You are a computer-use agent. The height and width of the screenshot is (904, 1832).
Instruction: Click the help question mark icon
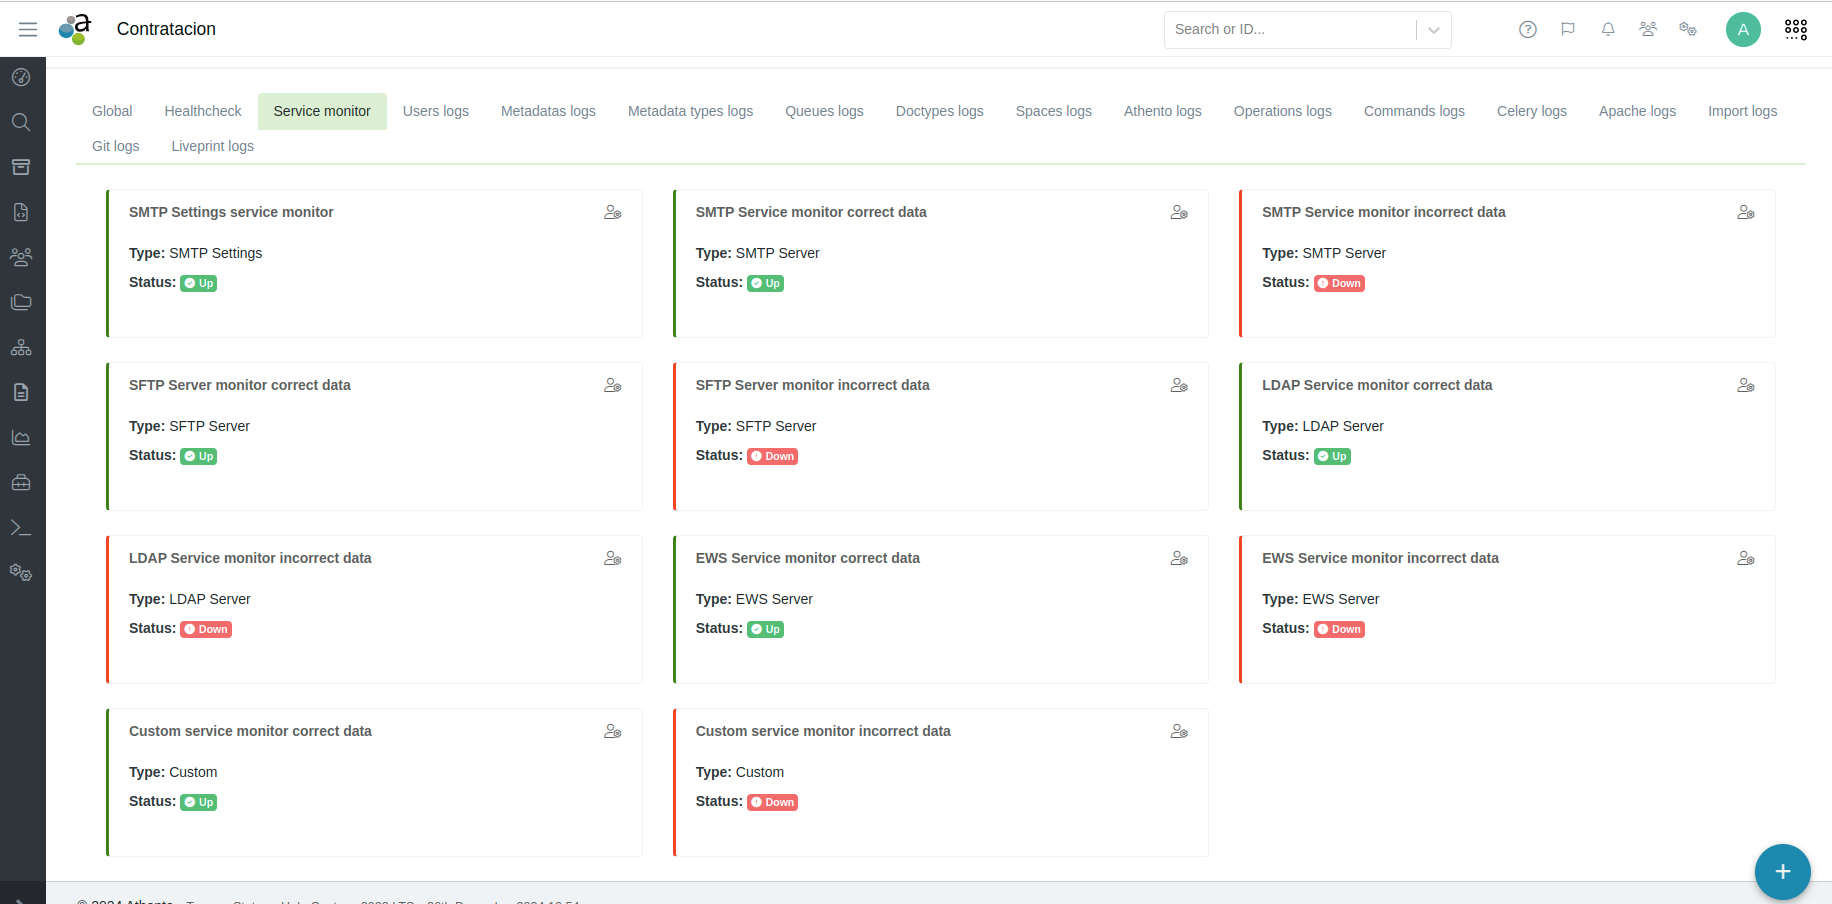pos(1527,30)
